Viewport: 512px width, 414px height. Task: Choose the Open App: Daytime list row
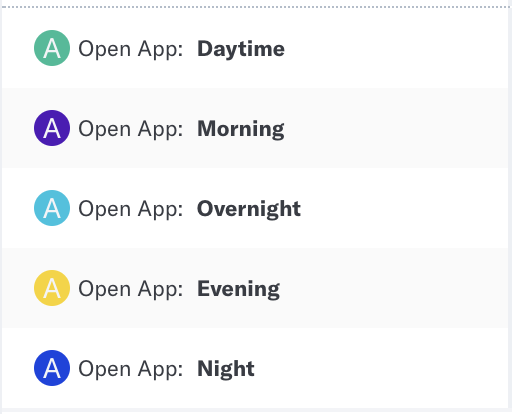(255, 48)
